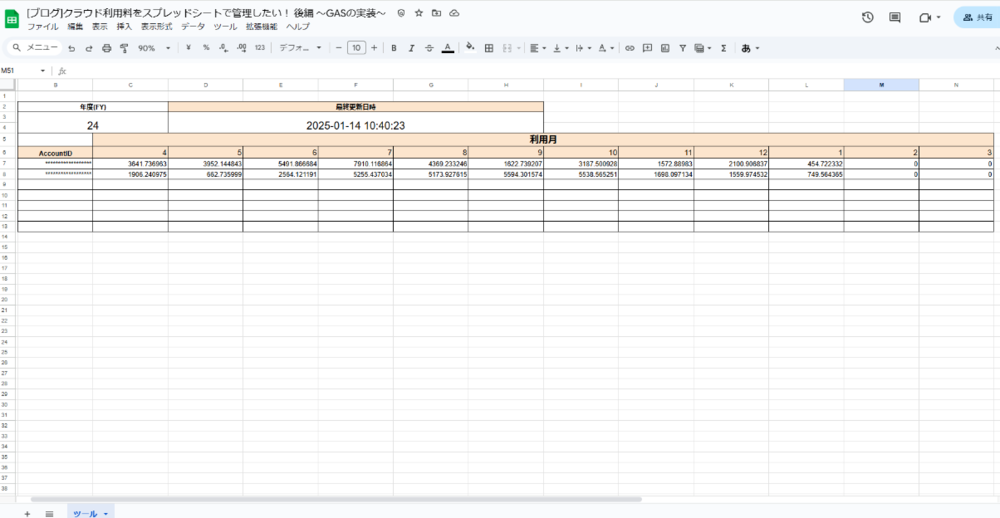Open the zoom 90% dropdown

(154, 48)
